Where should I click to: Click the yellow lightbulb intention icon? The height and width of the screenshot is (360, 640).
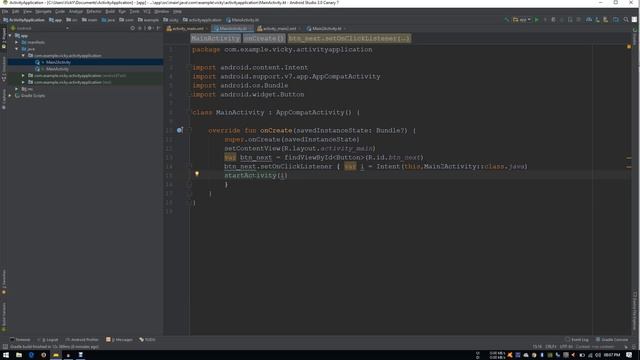tap(197, 174)
